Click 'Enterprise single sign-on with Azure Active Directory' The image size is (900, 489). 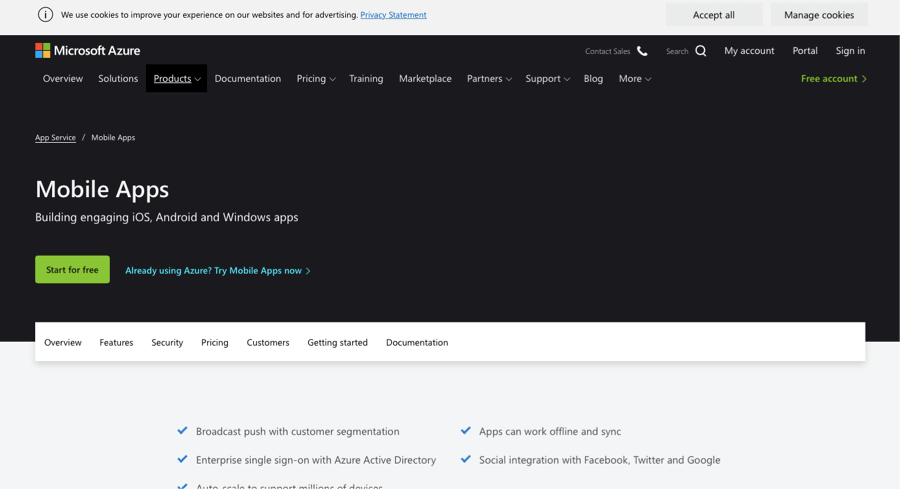(316, 460)
